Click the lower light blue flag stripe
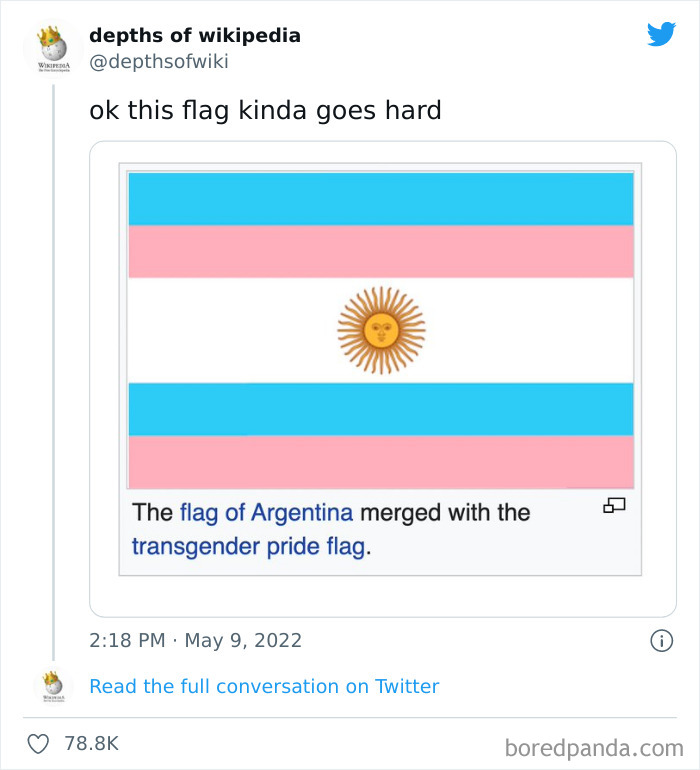The image size is (700, 770). 381,408
